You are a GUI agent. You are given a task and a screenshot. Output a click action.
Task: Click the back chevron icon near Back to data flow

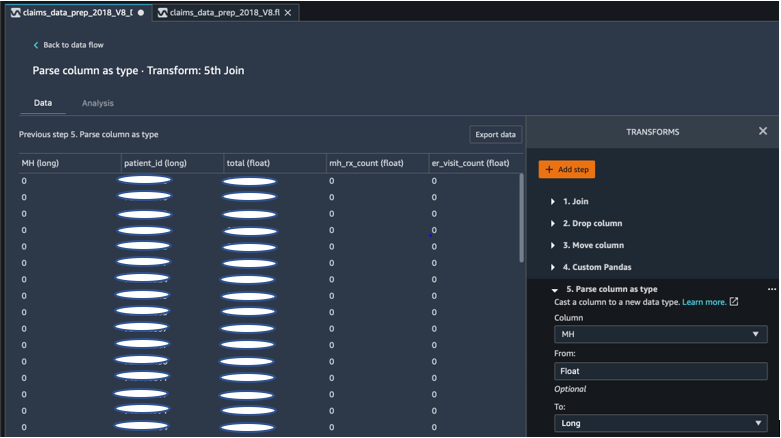point(36,45)
